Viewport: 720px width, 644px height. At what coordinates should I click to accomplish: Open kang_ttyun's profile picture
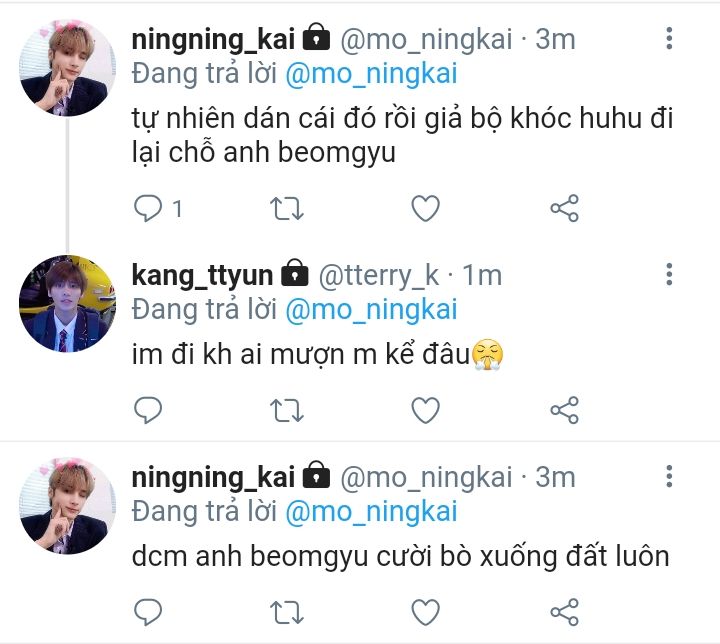65,303
